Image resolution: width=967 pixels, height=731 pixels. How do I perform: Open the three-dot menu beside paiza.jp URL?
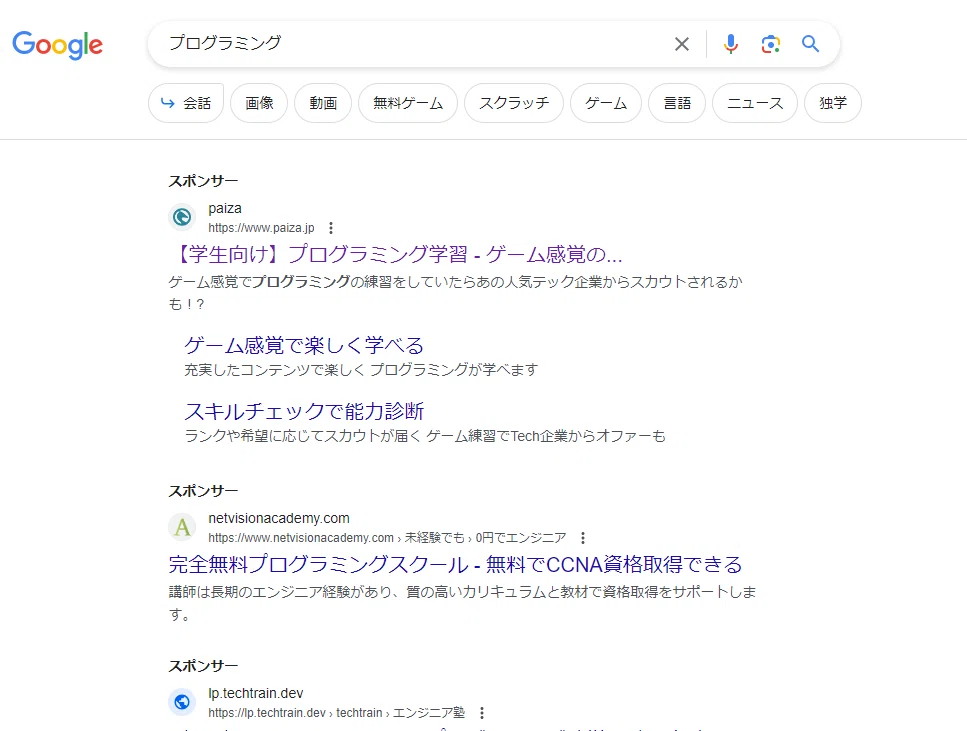tap(331, 228)
